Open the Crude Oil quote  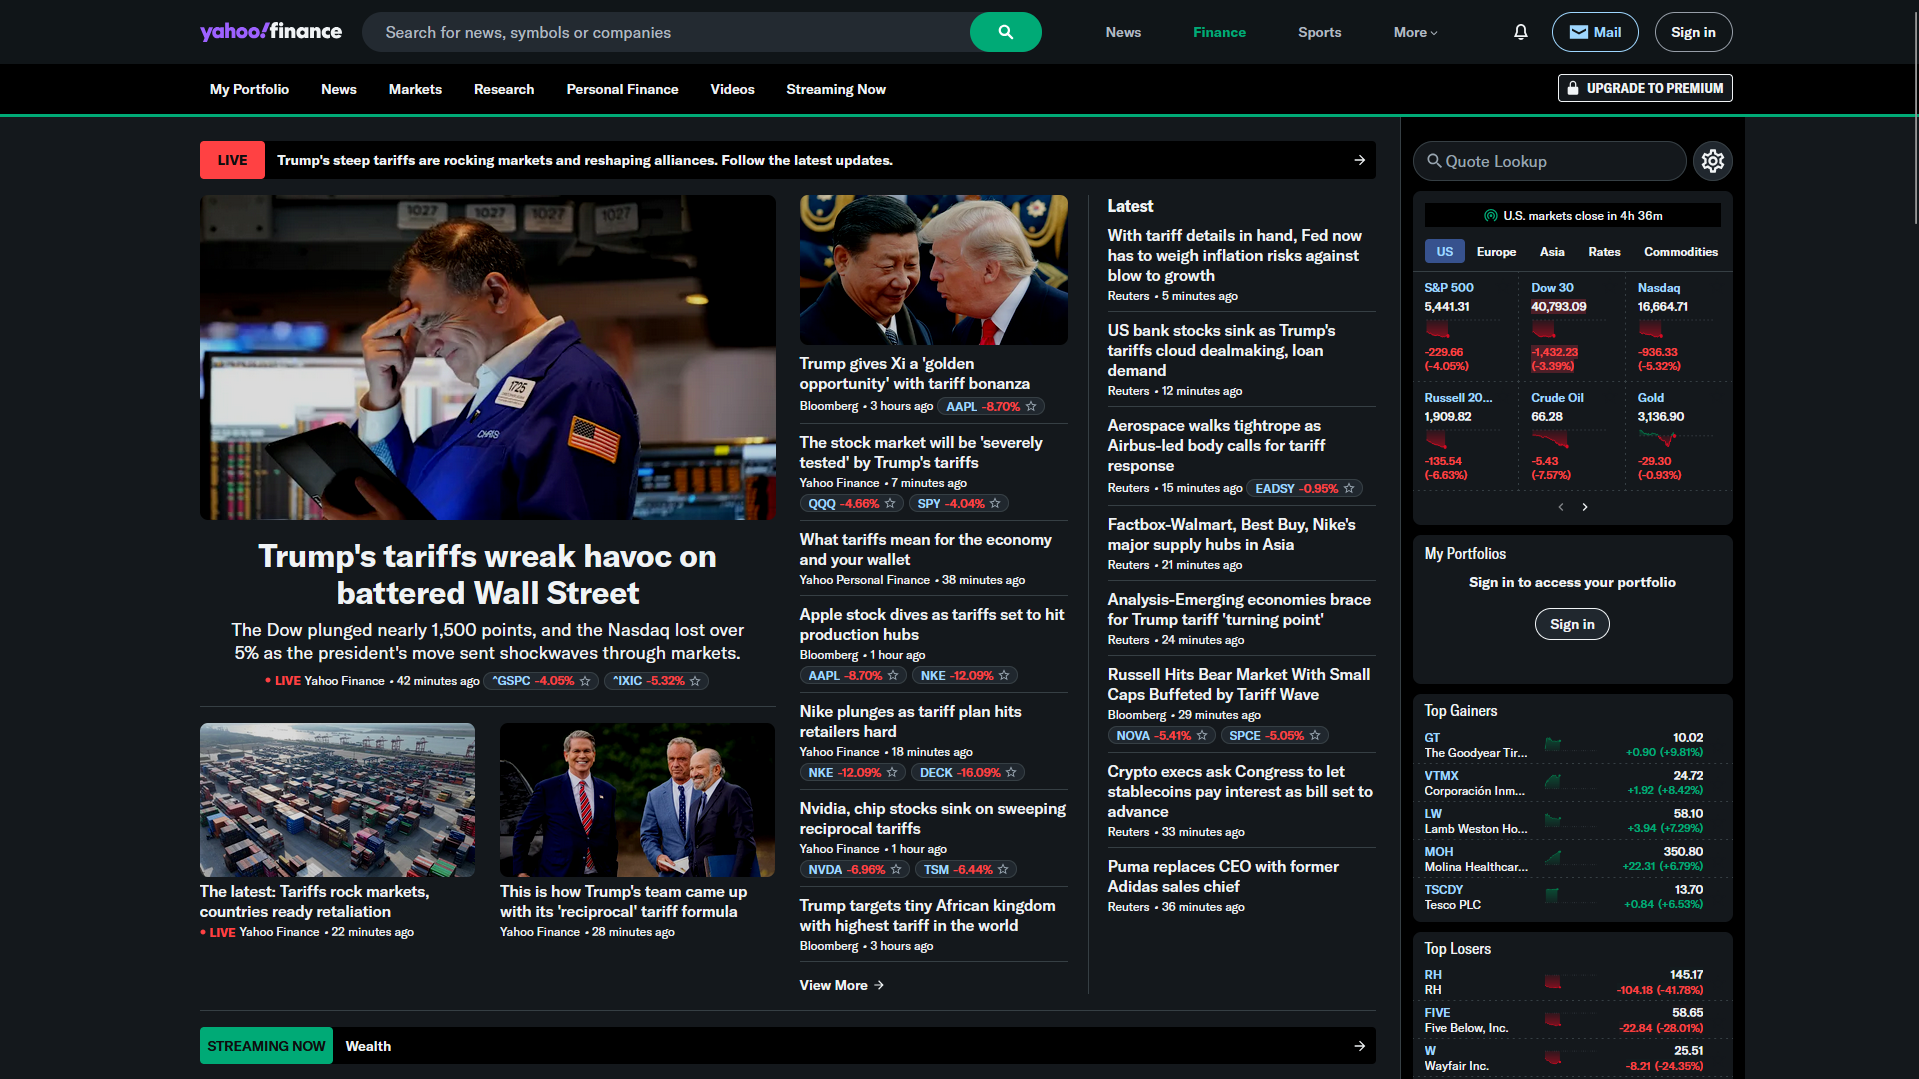(x=1557, y=398)
